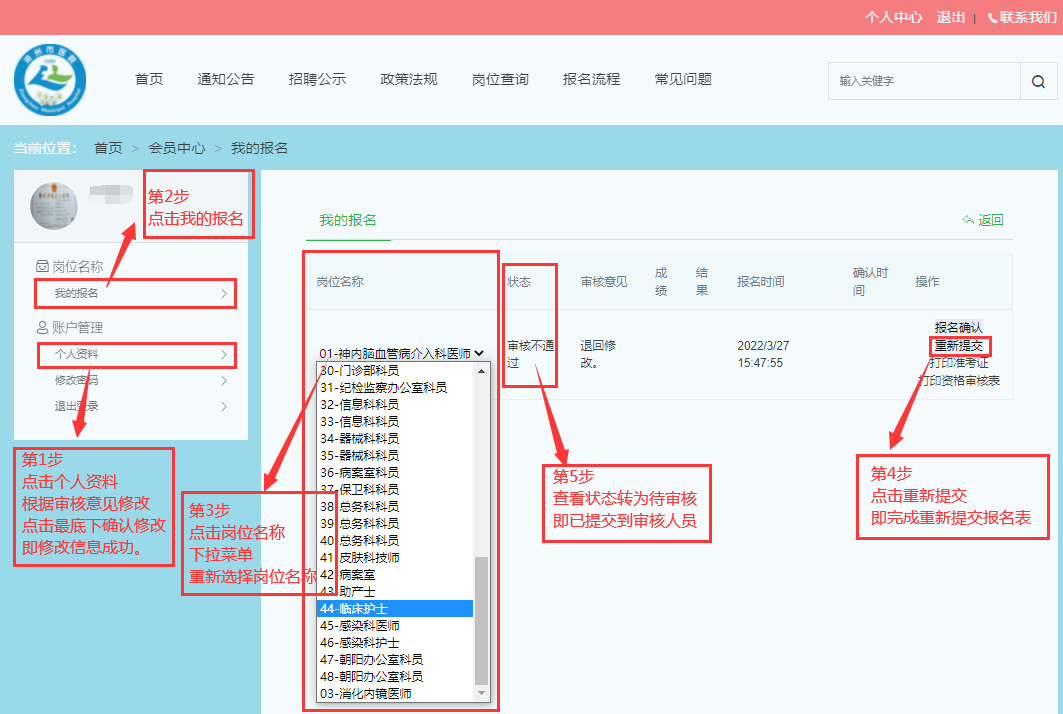Click 打印准考证
Viewport: 1063px width, 714px height.
coord(959,363)
